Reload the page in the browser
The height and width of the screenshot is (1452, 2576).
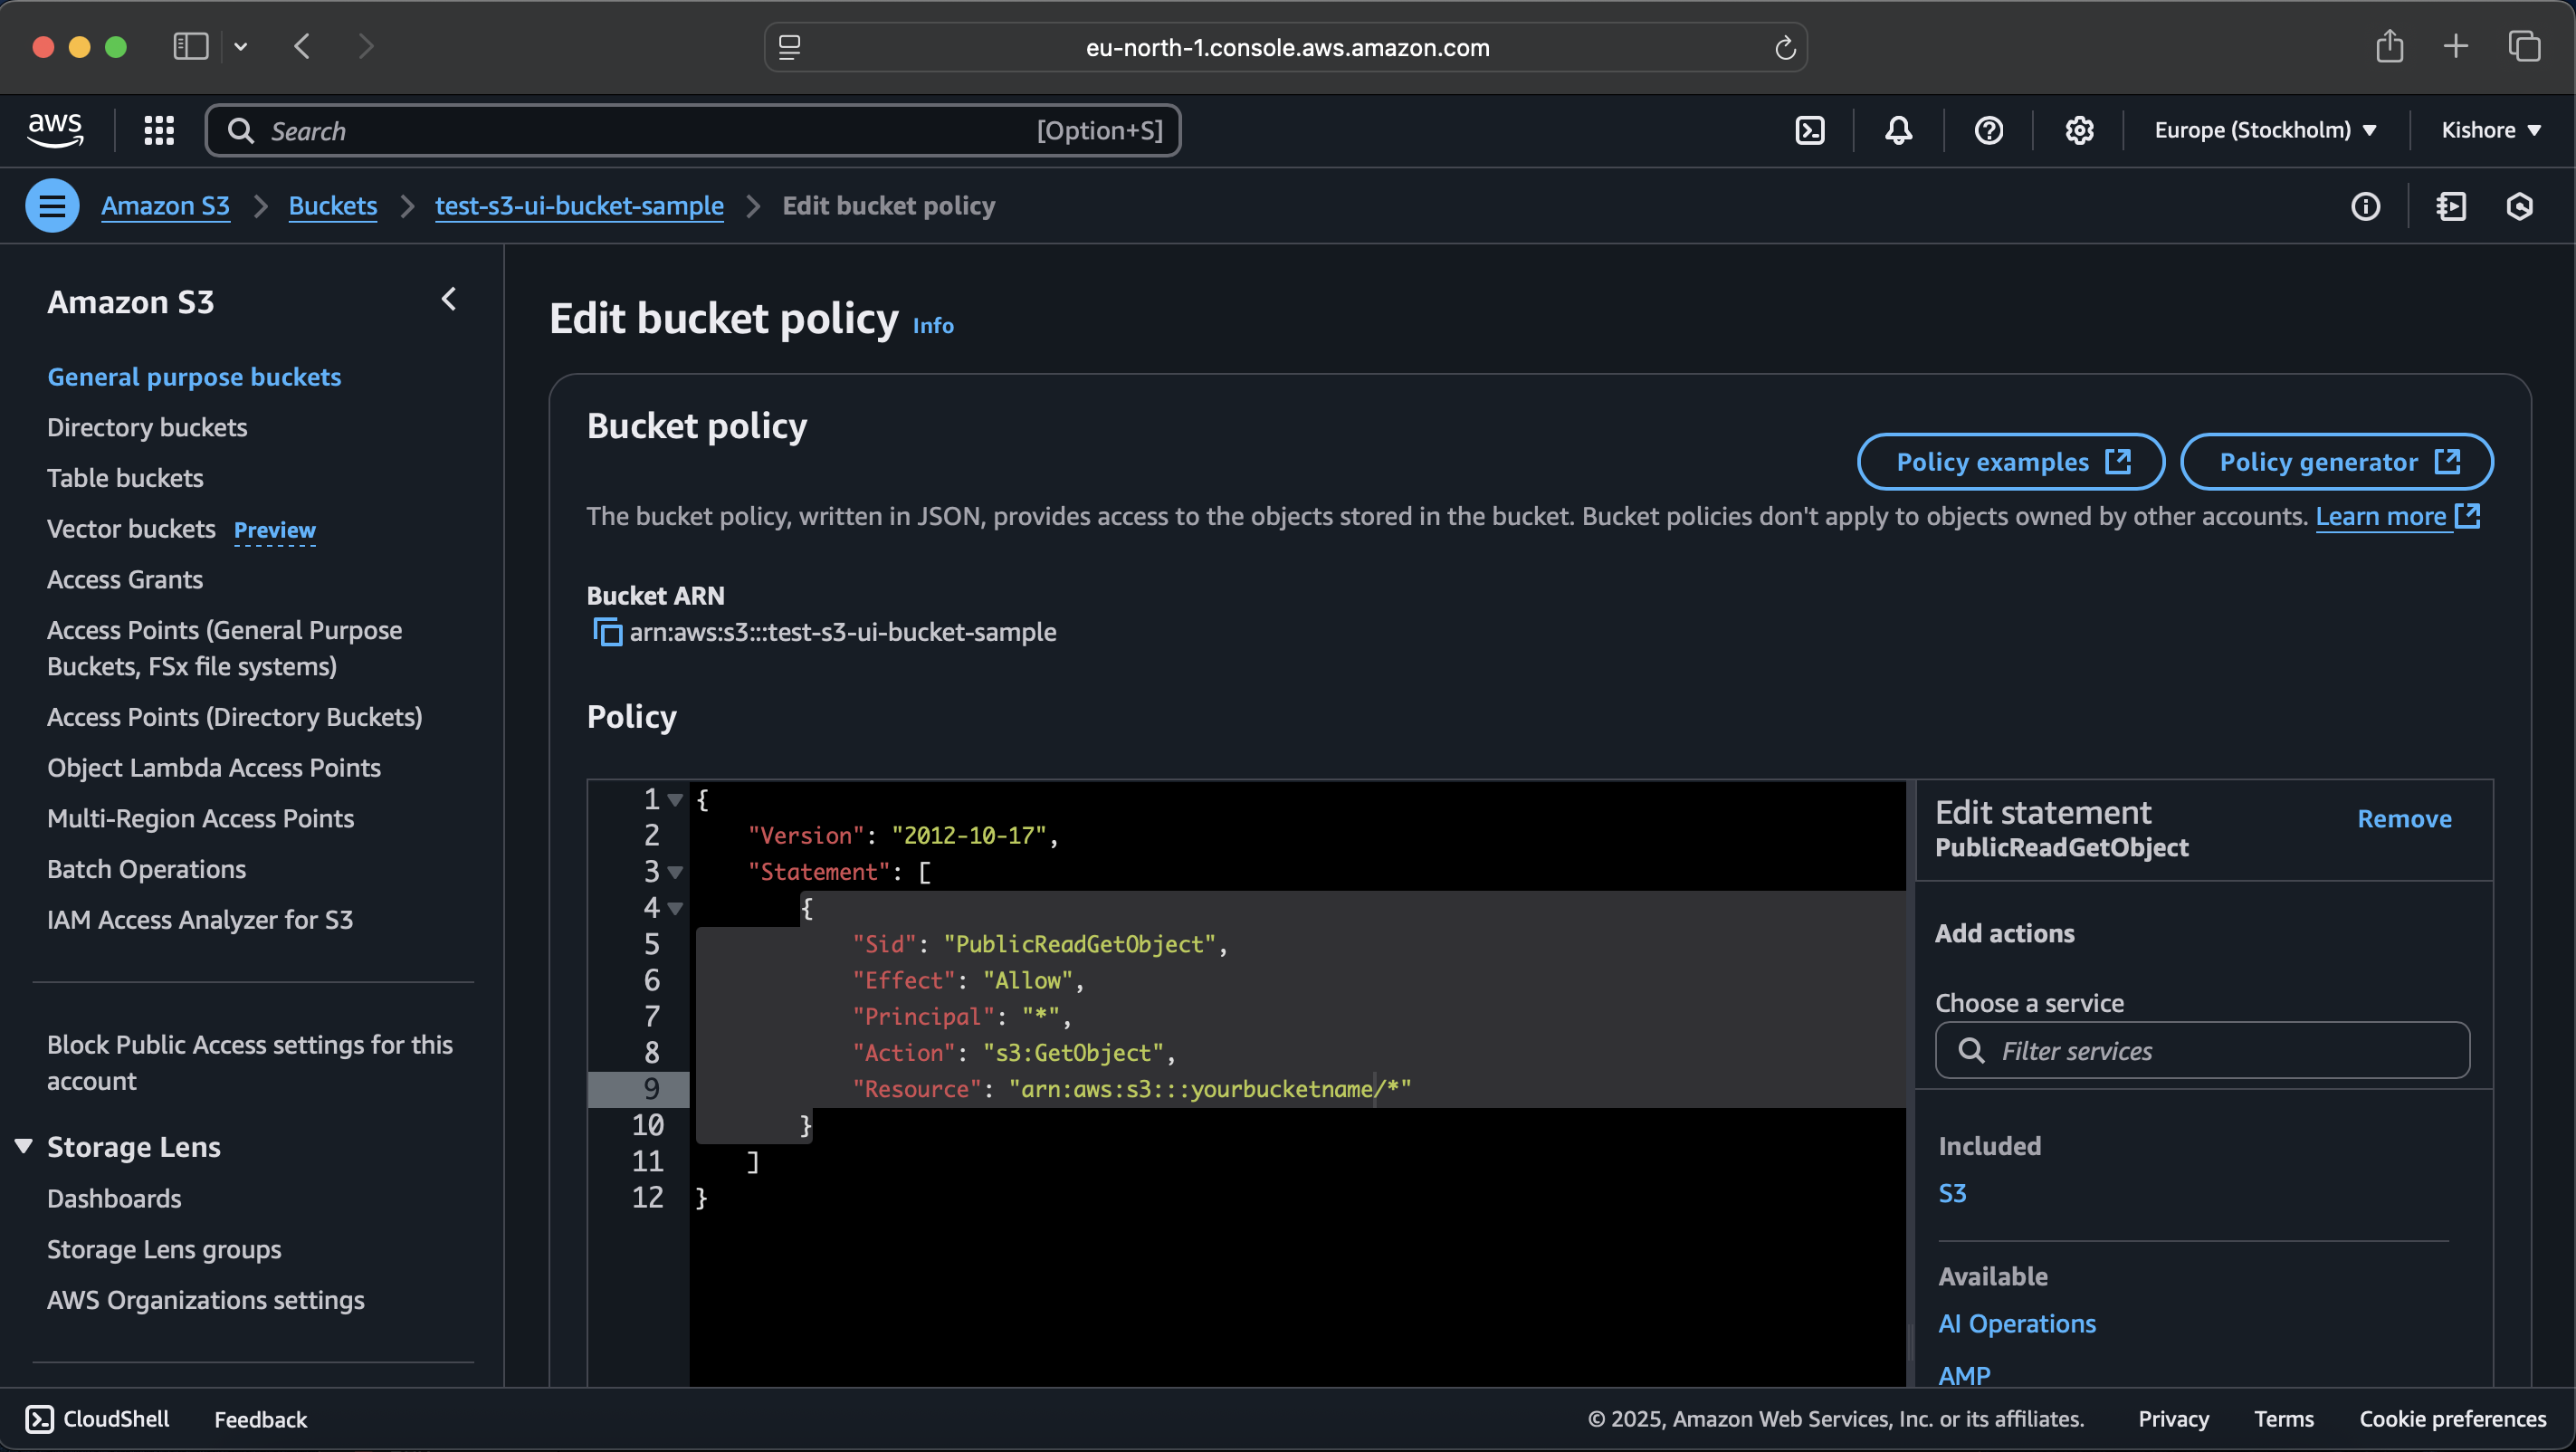tap(1785, 48)
